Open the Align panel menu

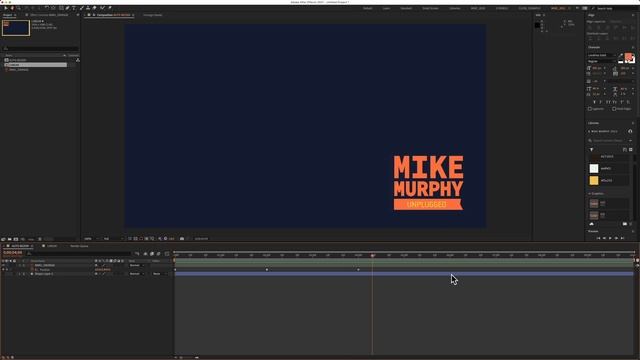(x=633, y=15)
